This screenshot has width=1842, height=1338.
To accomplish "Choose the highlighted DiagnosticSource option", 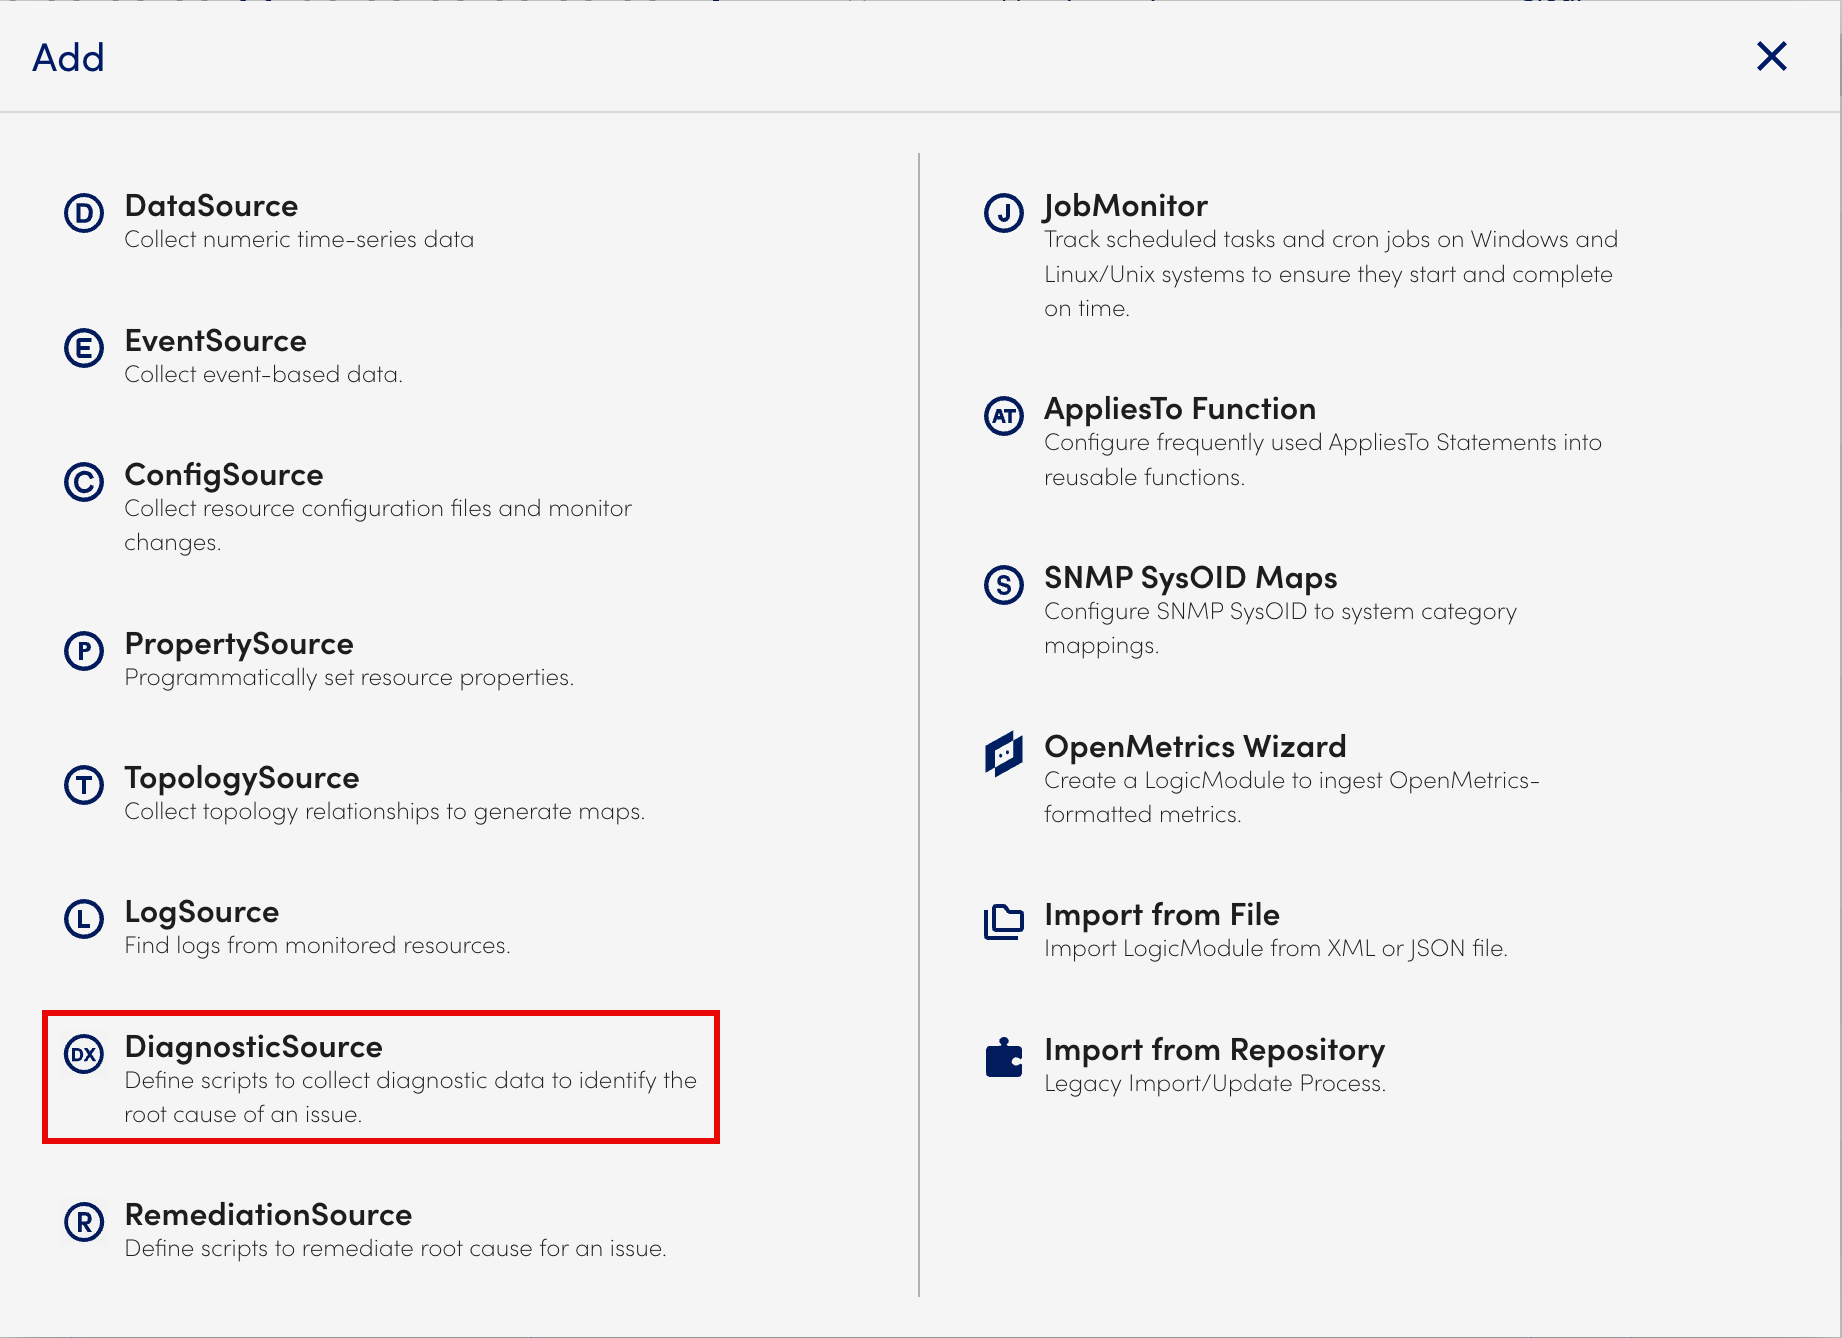I will (253, 1047).
